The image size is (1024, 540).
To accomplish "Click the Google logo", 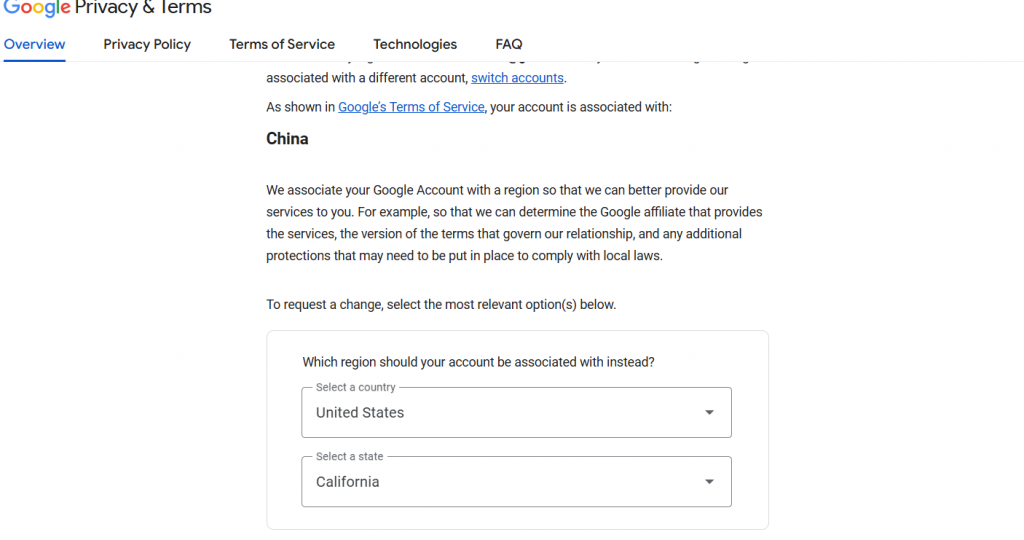I will tap(36, 8).
